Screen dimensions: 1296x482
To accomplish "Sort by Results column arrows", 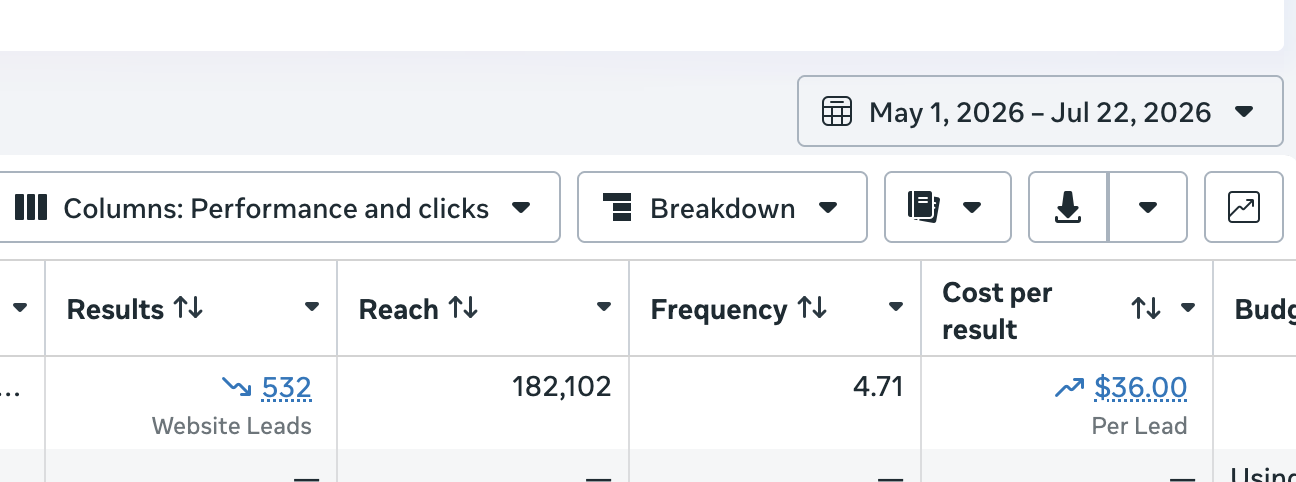I will pyautogui.click(x=188, y=308).
